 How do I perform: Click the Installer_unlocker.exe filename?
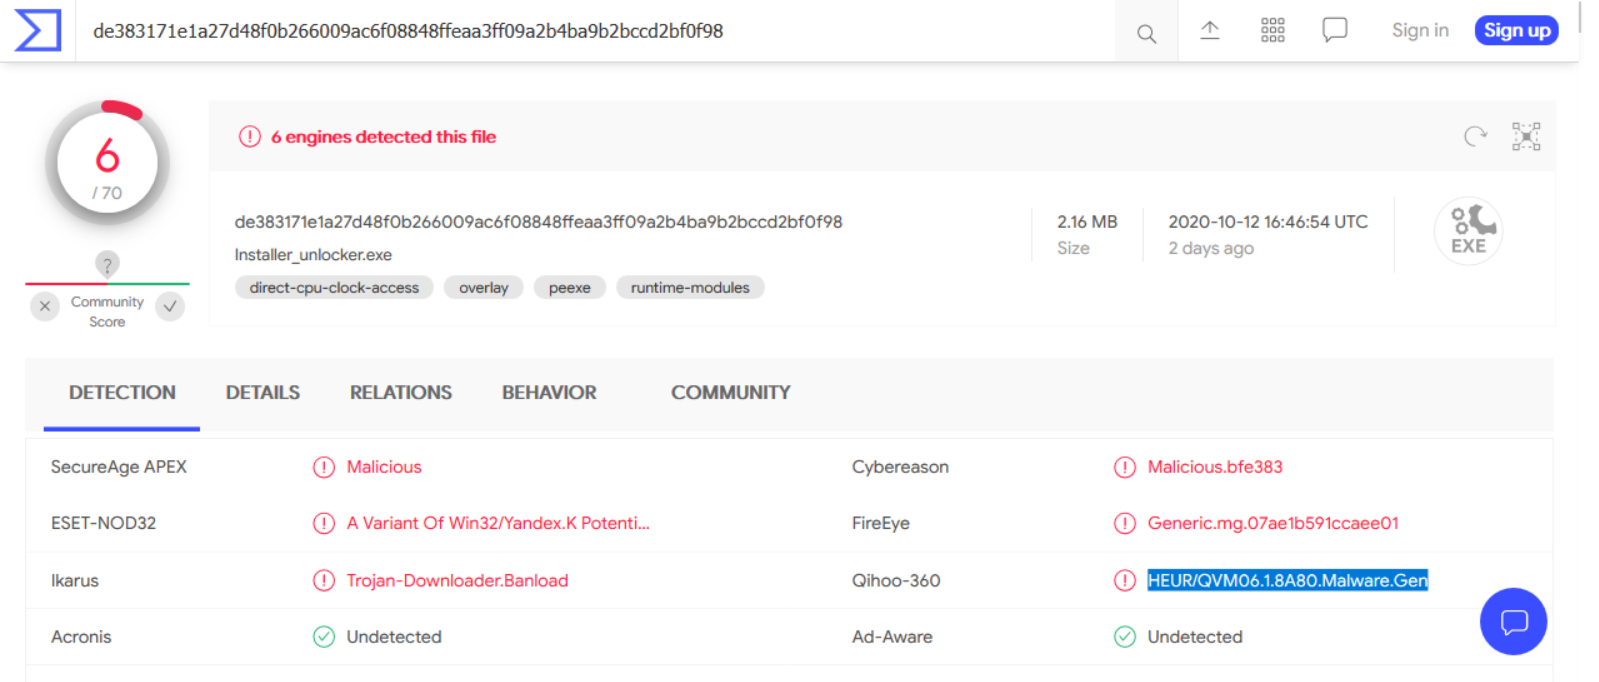pyautogui.click(x=313, y=255)
